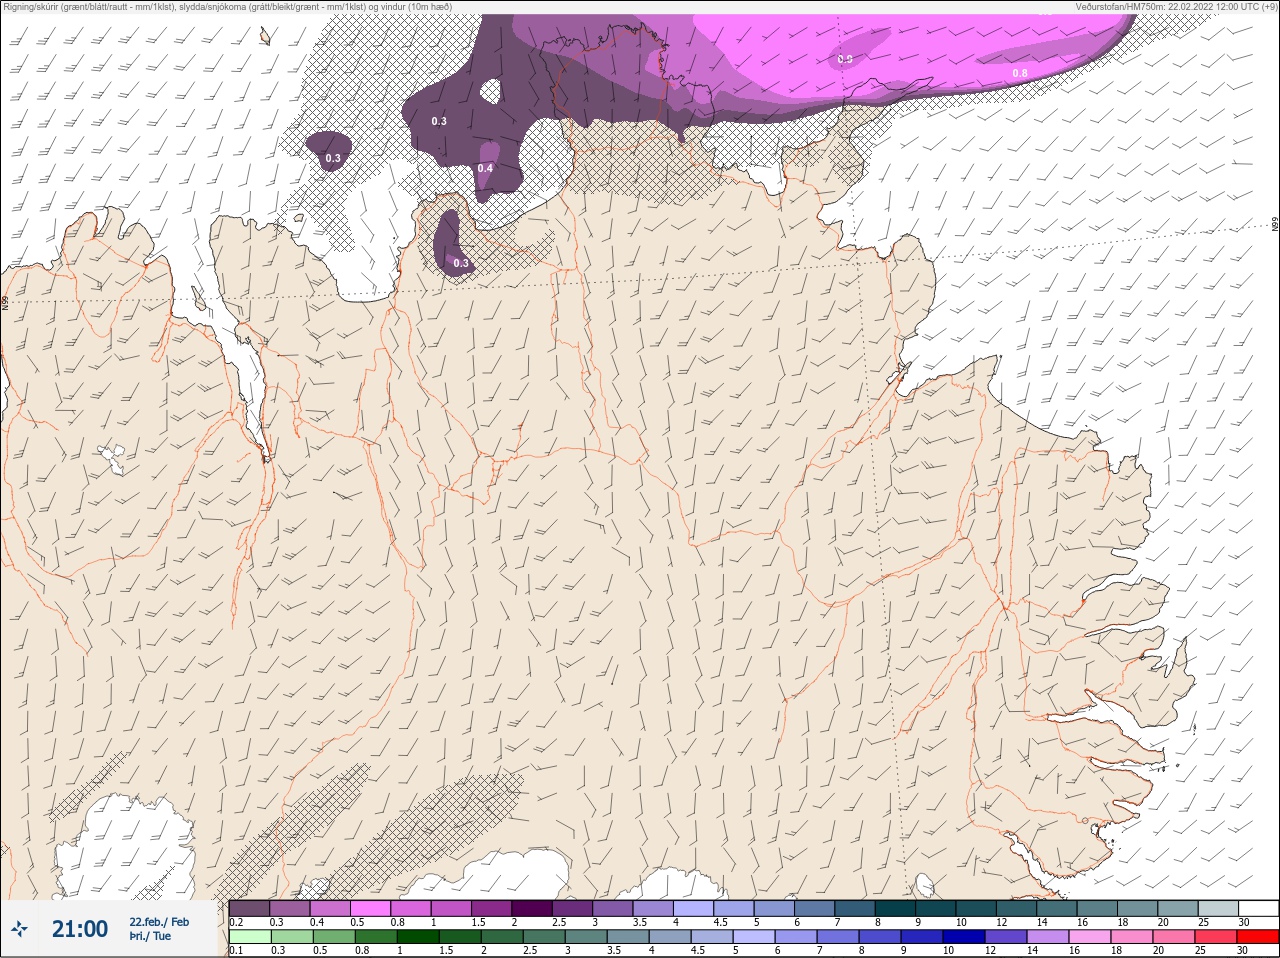Click the 20 label in the lower legend scale
Image resolution: width=1280 pixels, height=958 pixels.
click(x=1158, y=951)
